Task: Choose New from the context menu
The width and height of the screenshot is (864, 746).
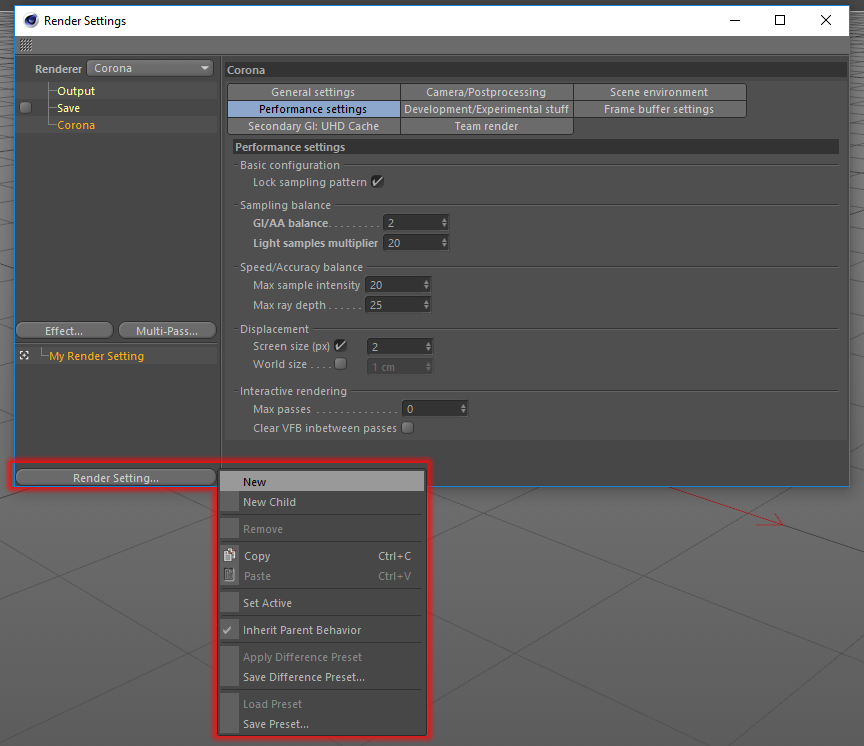Action: 322,482
